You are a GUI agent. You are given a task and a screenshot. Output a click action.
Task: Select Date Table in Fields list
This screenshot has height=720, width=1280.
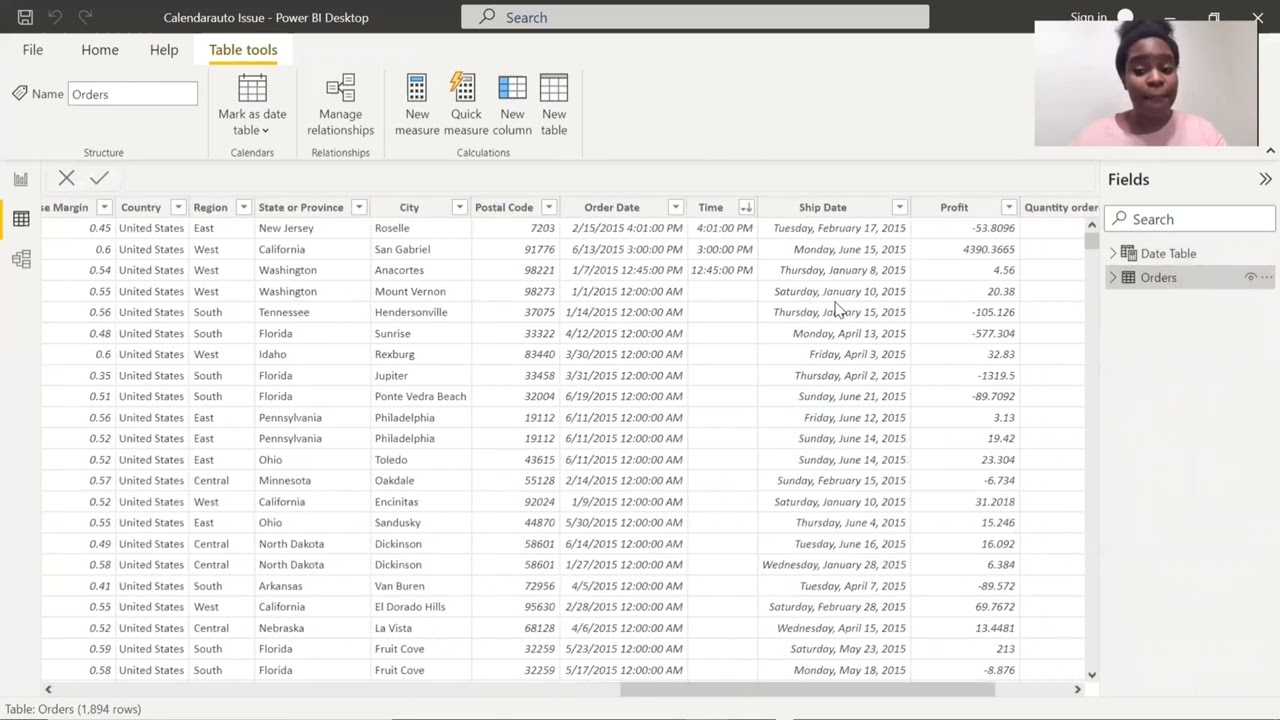[x=1168, y=253]
